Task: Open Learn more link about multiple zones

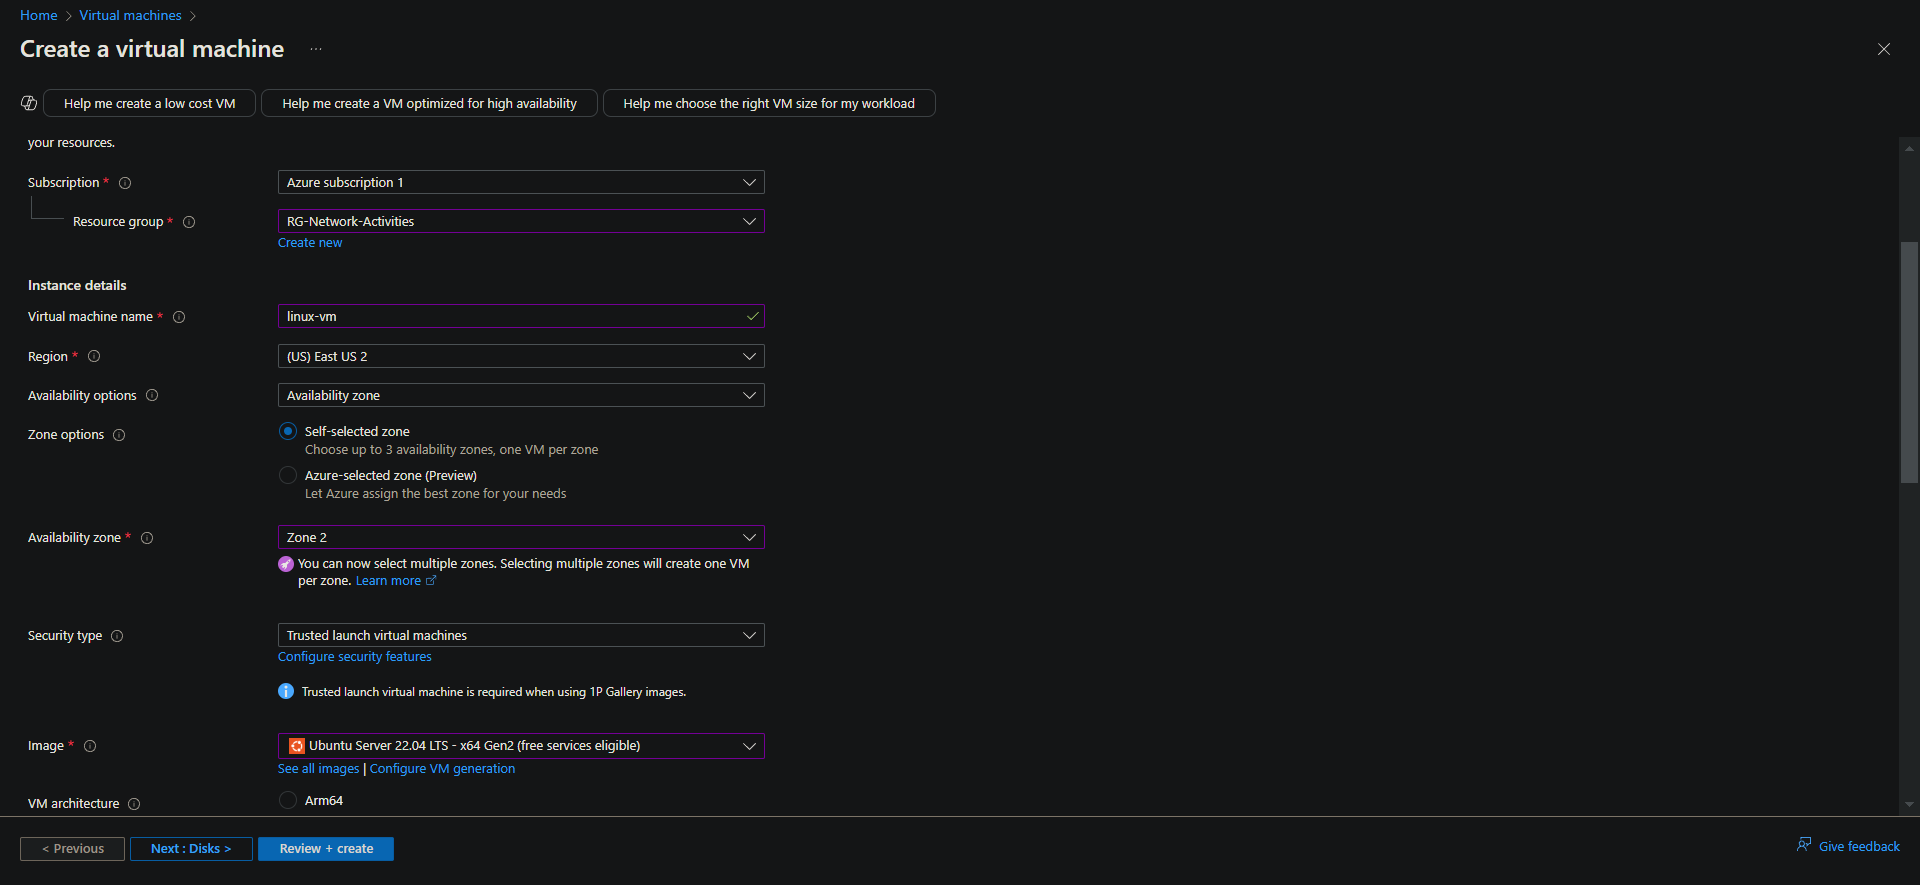Action: tap(388, 581)
